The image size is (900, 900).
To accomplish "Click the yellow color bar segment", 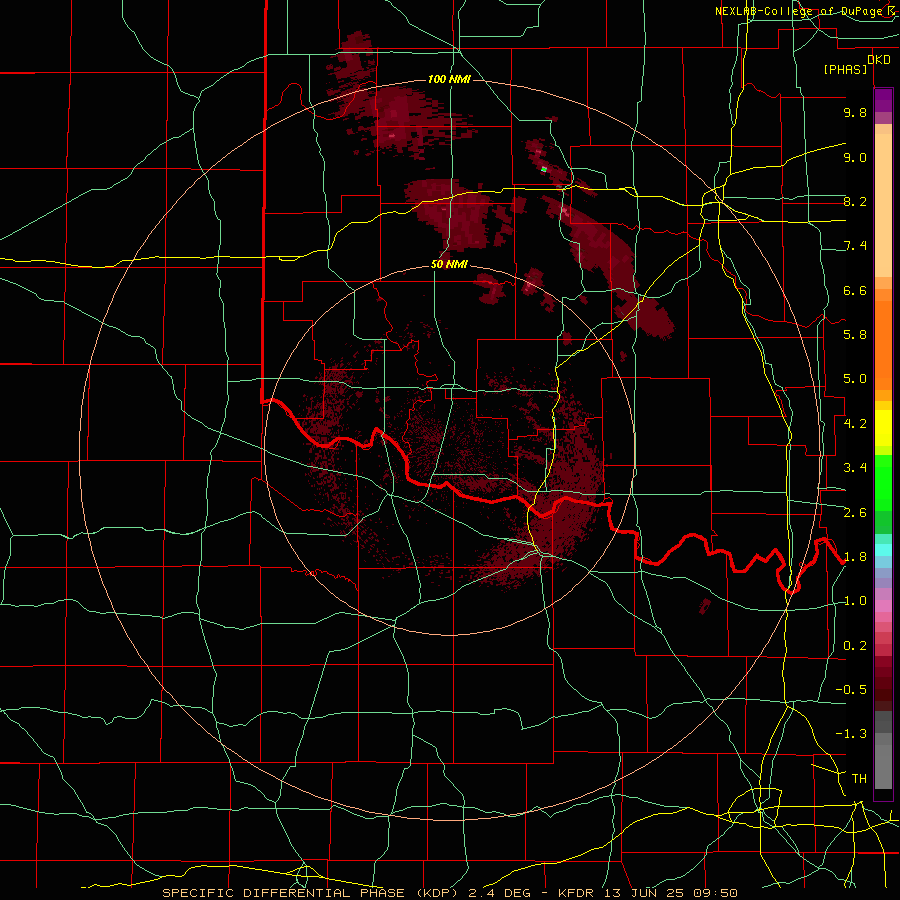I will [x=883, y=428].
